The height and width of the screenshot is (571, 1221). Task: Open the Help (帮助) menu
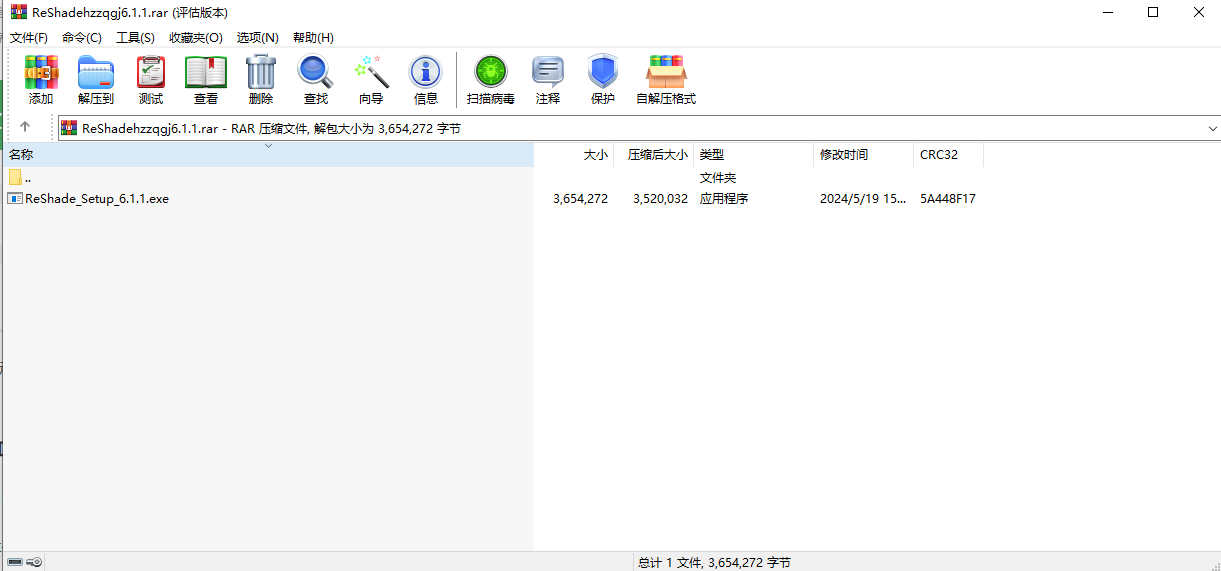coord(313,37)
